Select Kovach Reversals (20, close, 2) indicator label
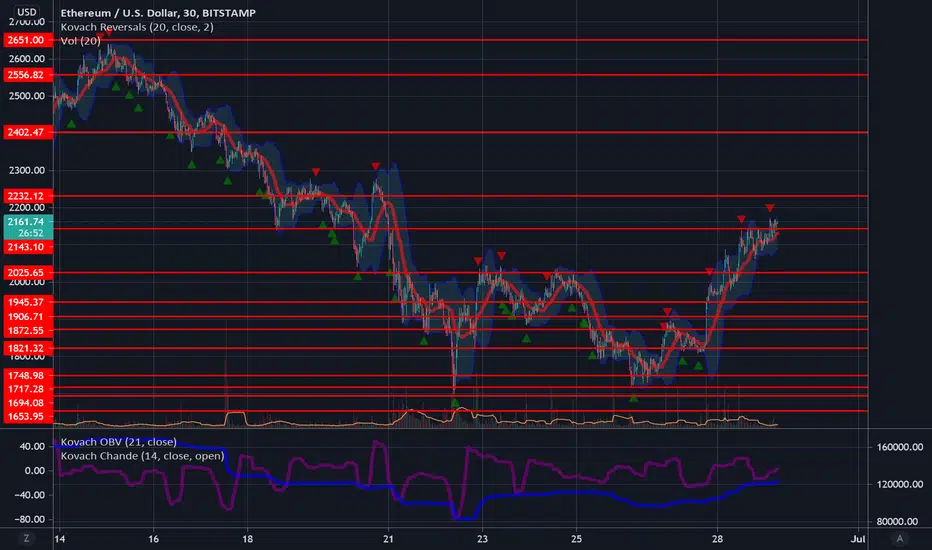Viewport: 932px width, 550px height. (137, 27)
